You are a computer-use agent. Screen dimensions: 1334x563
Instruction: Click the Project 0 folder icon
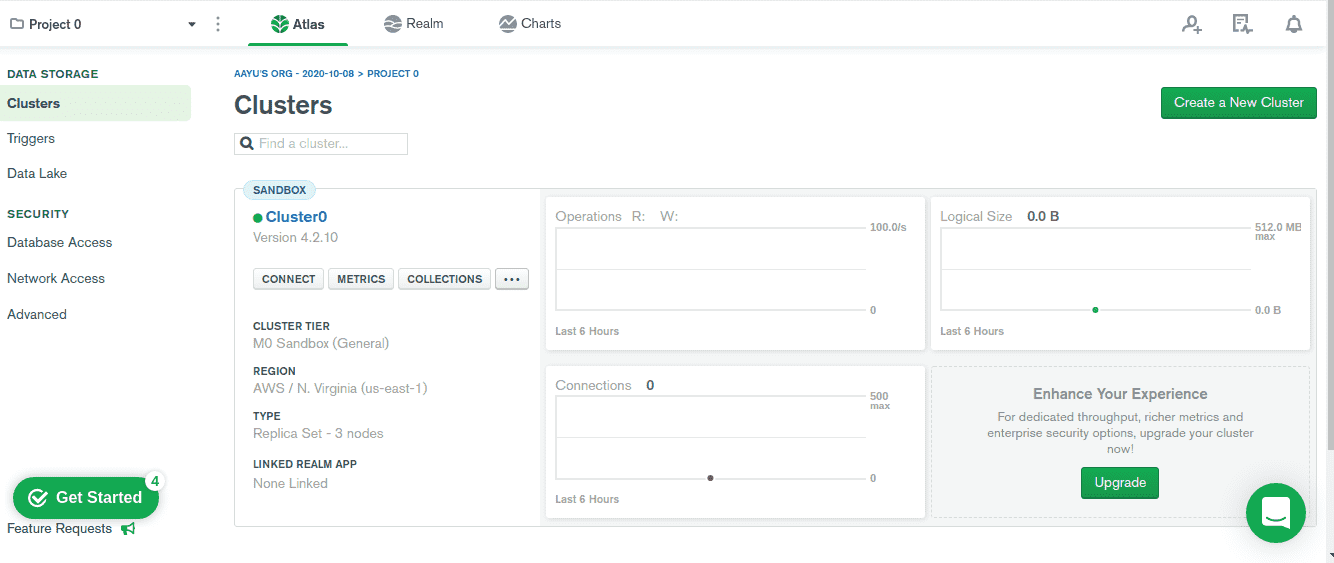coord(16,24)
